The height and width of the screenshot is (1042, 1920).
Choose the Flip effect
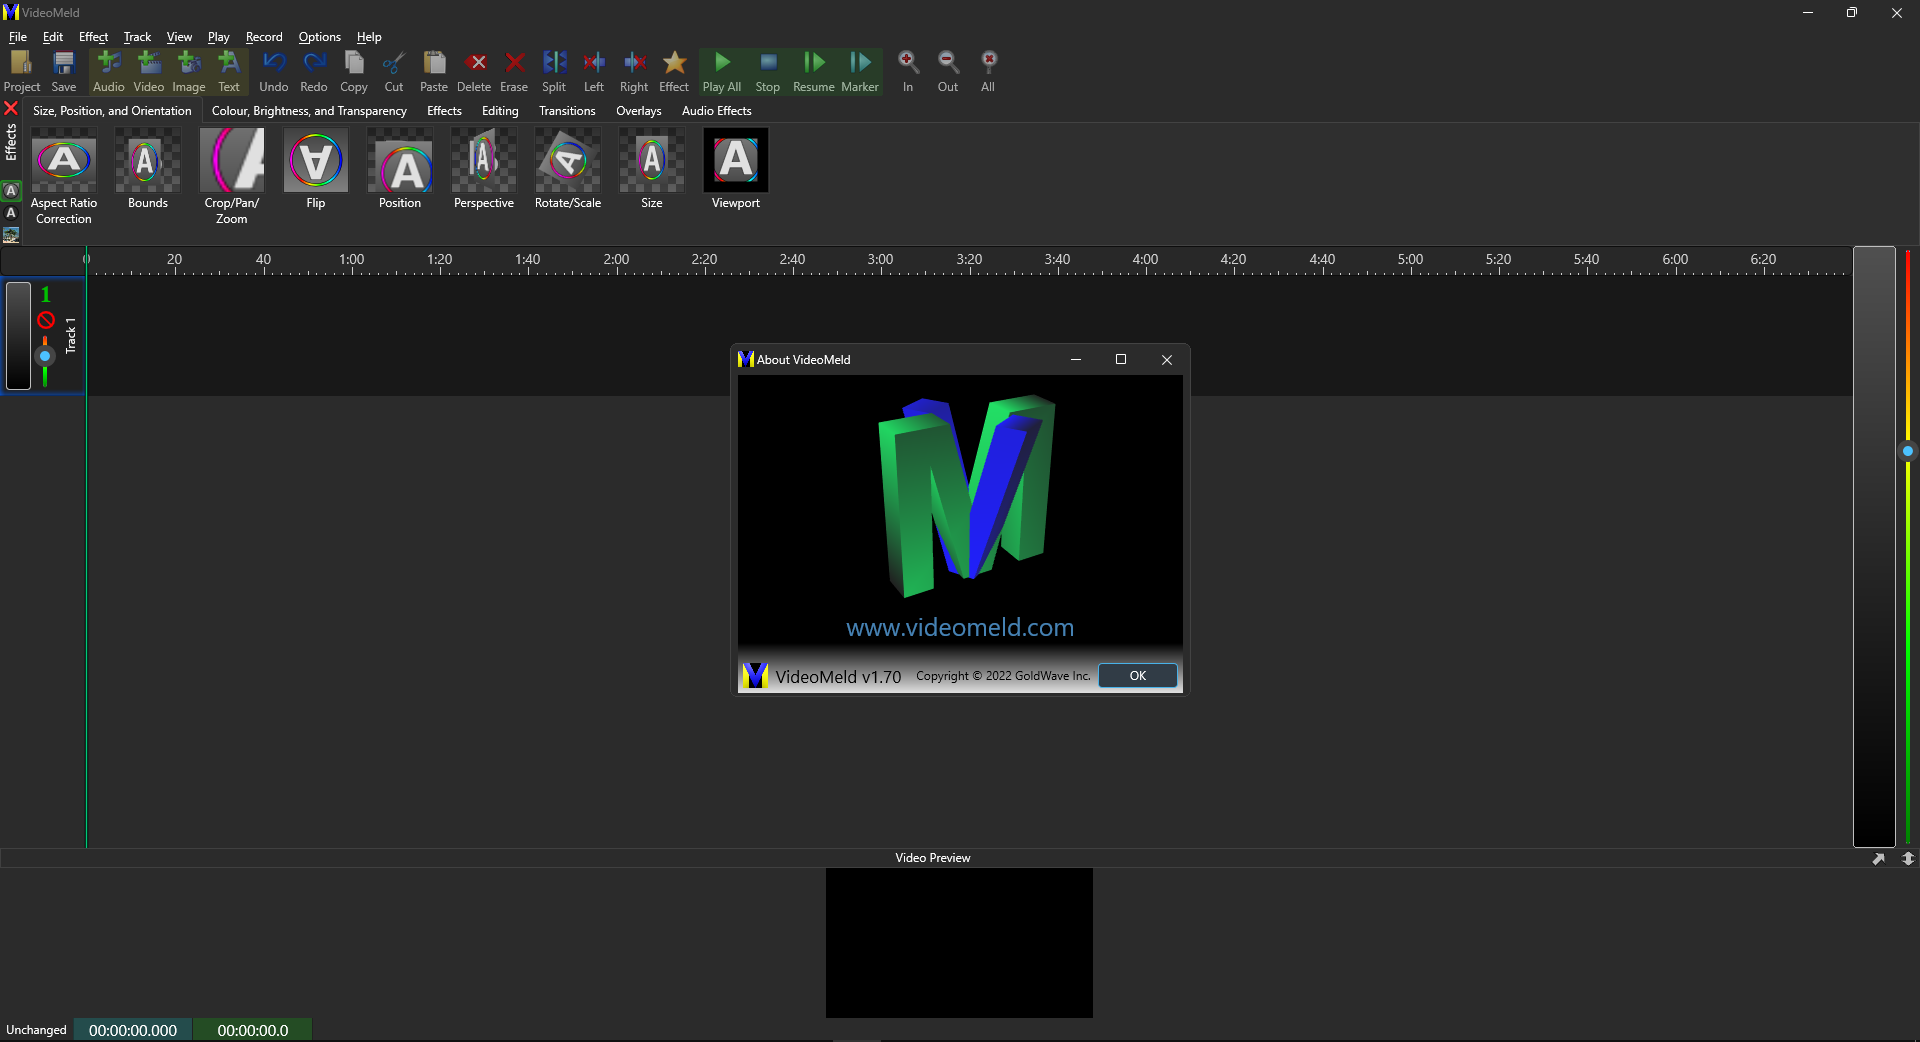tap(316, 169)
